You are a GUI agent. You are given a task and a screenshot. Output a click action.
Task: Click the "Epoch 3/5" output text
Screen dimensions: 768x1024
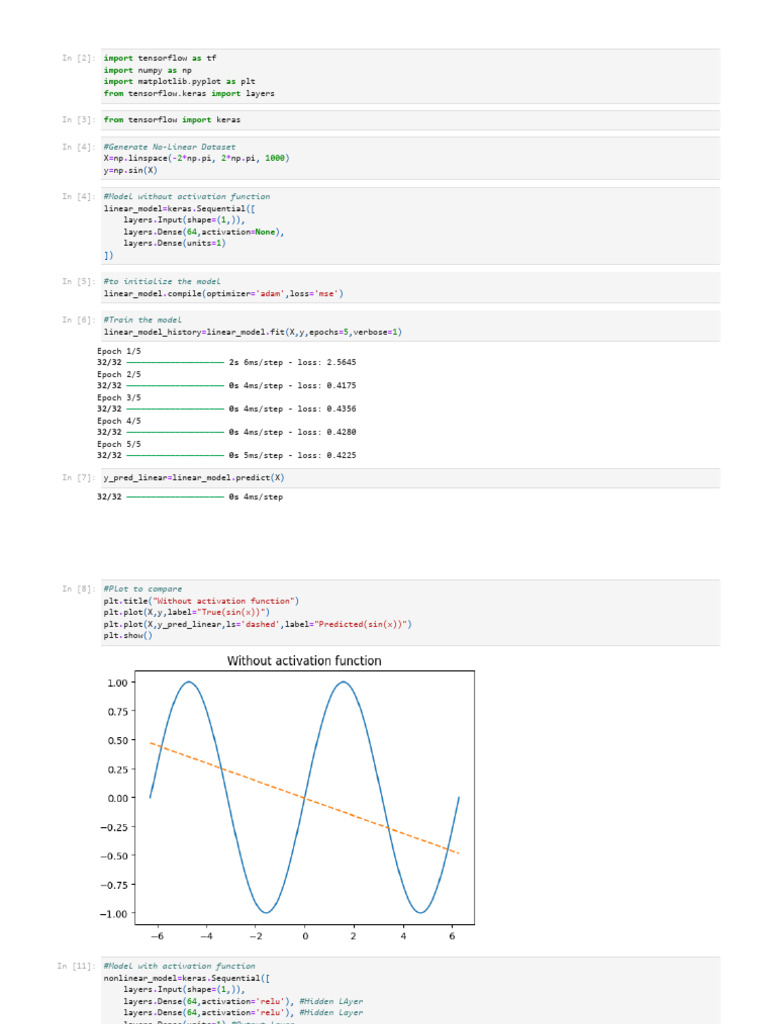[x=118, y=397]
